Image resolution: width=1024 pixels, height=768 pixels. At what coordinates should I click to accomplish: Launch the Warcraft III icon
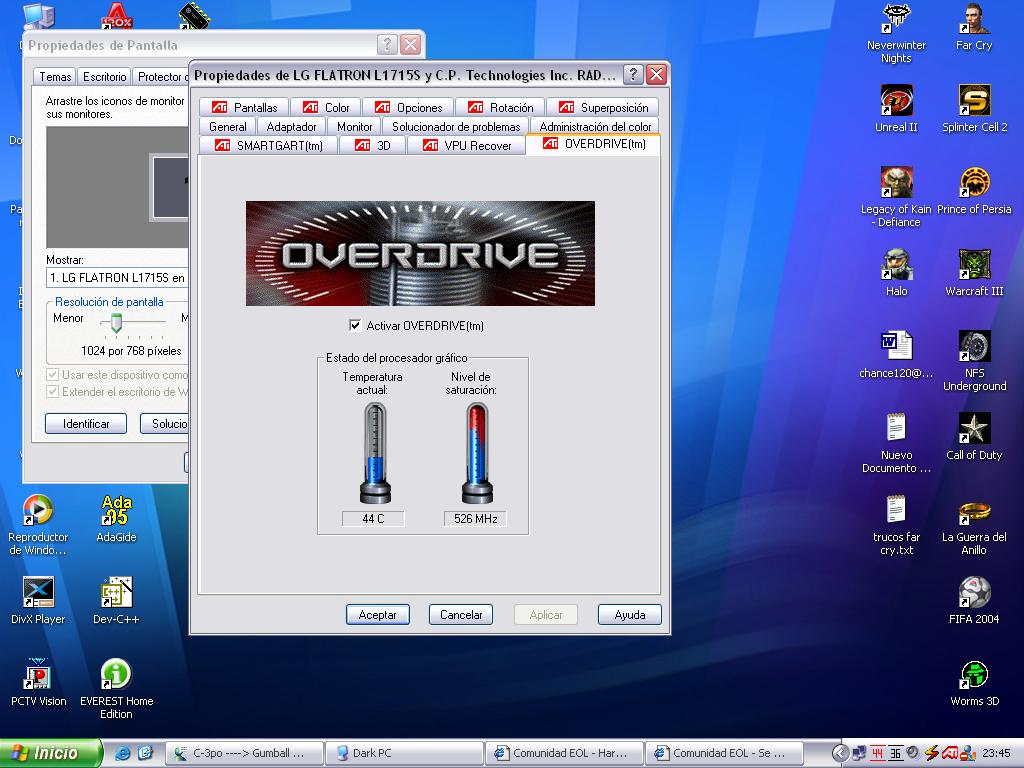(x=974, y=265)
